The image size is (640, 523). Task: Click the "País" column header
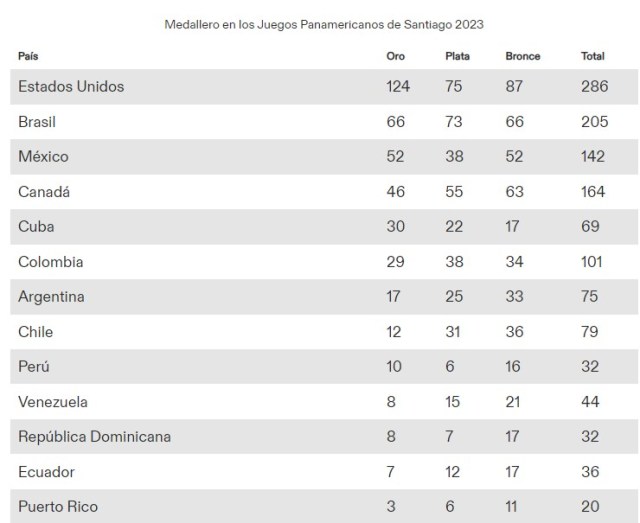tap(28, 56)
